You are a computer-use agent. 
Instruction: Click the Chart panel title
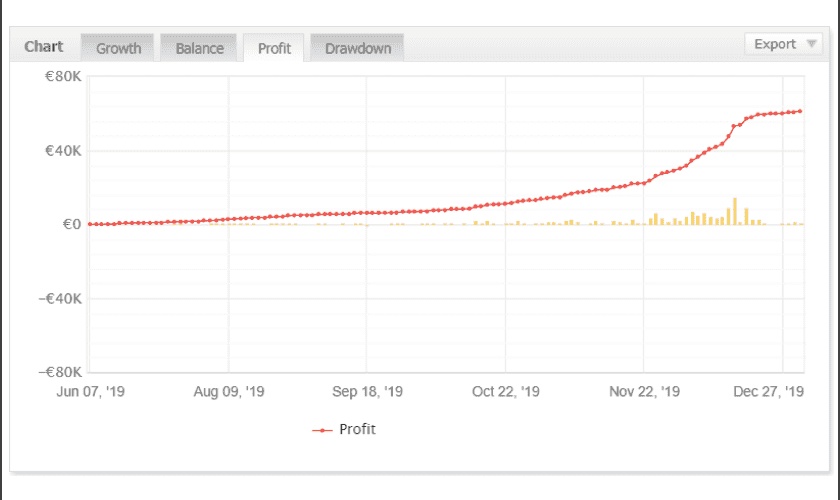pyautogui.click(x=44, y=47)
